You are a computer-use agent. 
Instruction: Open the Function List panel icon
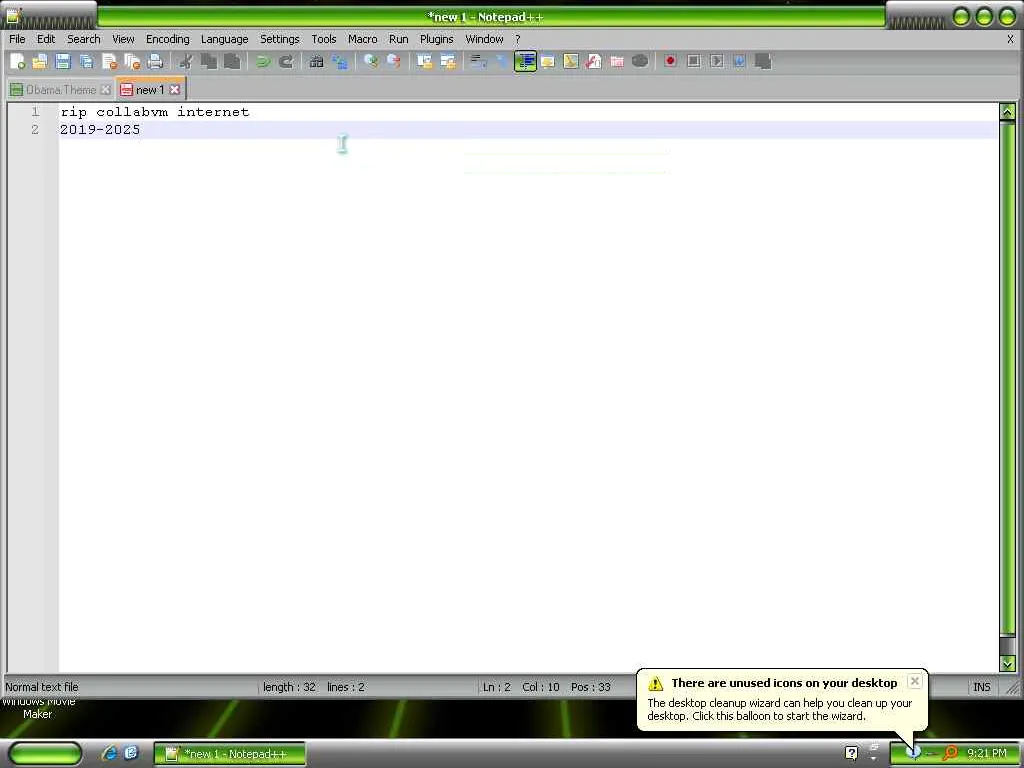[x=594, y=61]
